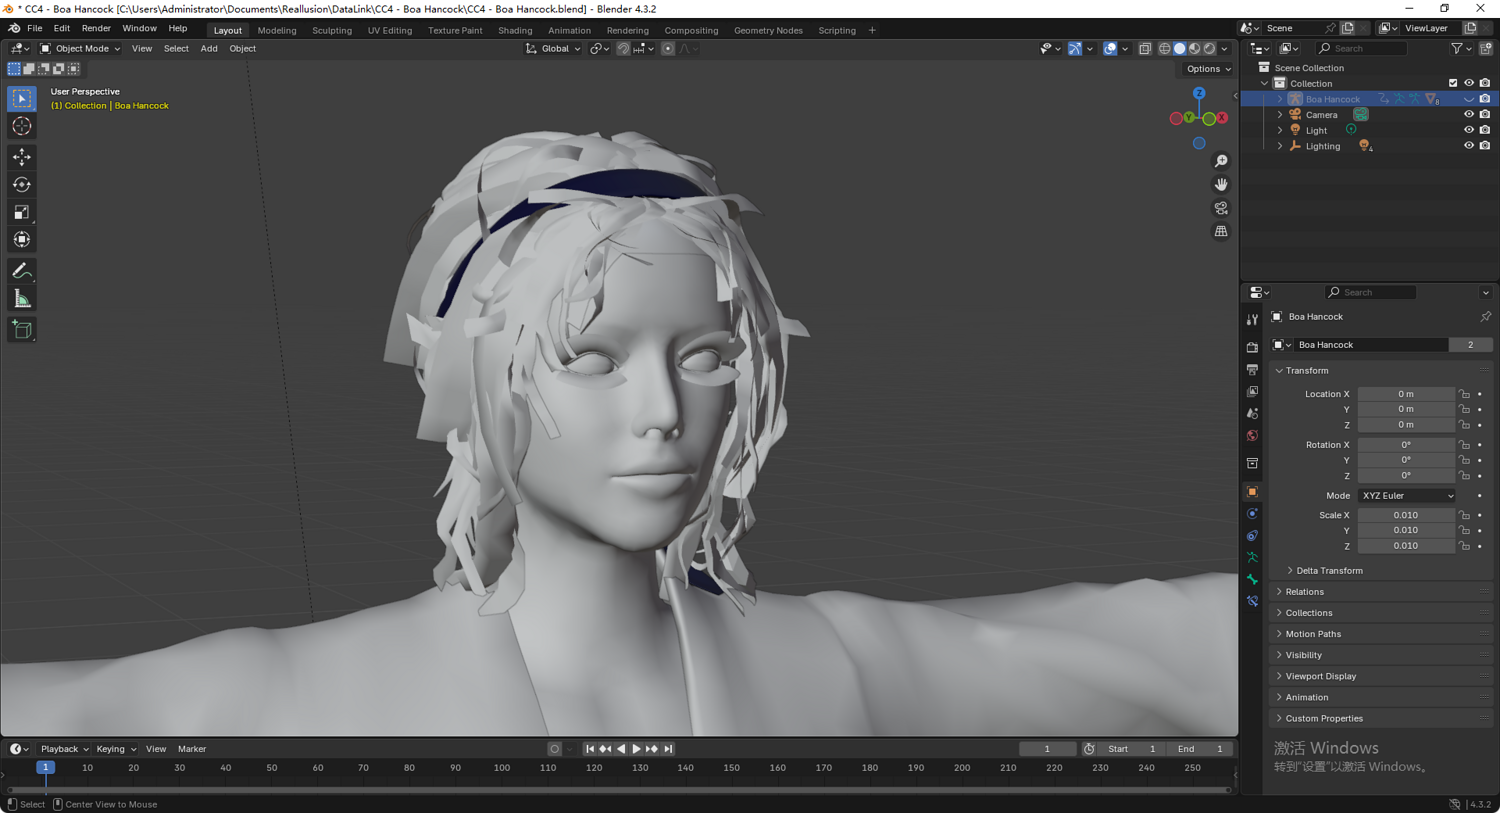Open the Armature Object Data properties tab
Screen dimensions: 1500x813
[1252, 558]
